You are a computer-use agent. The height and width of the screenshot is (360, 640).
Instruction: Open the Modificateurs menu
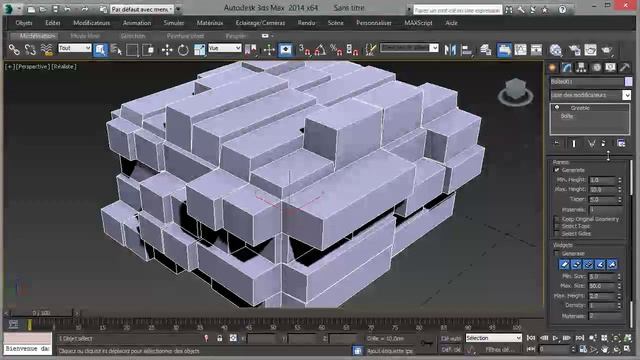coord(92,23)
